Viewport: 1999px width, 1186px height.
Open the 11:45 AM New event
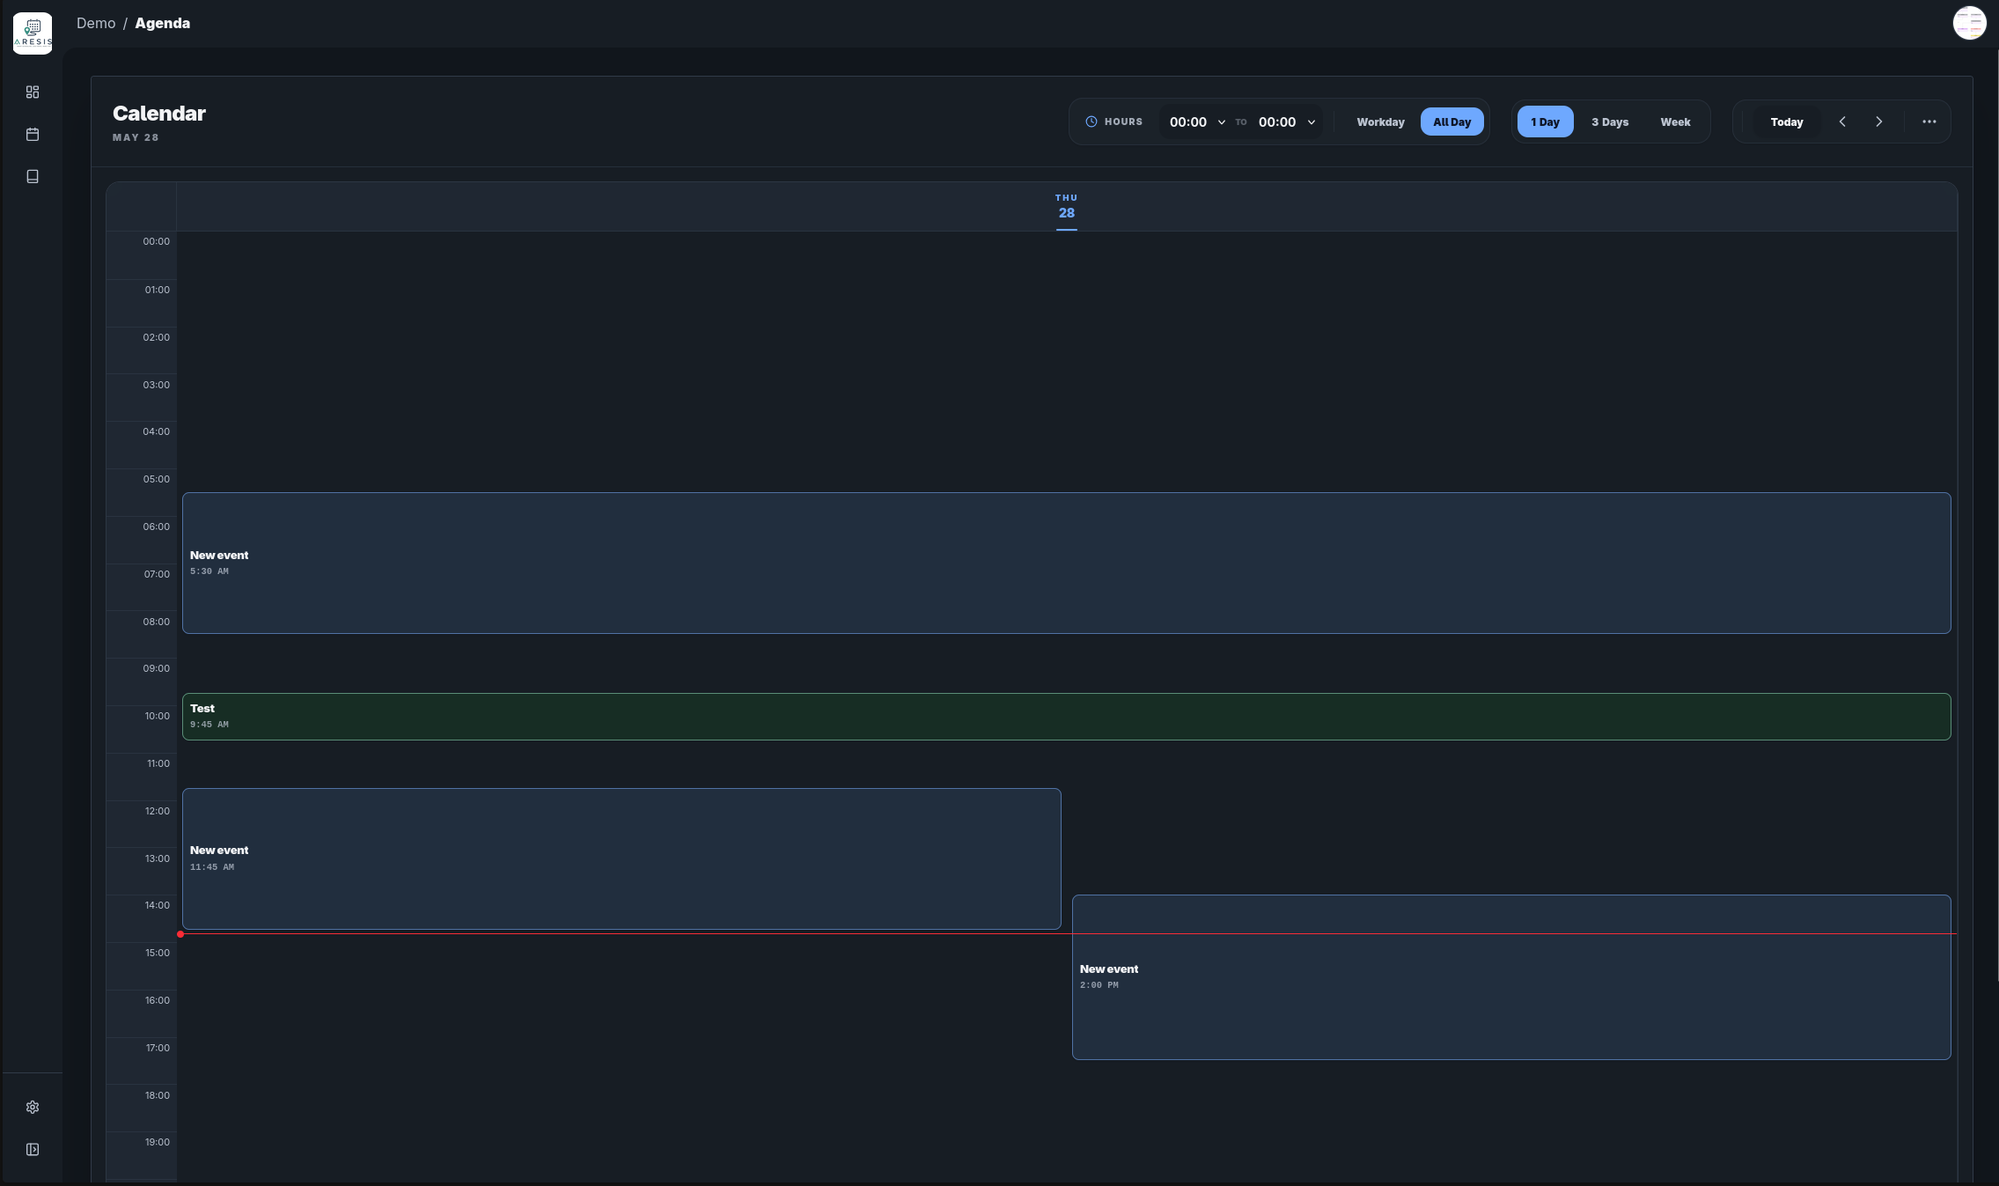tap(621, 859)
